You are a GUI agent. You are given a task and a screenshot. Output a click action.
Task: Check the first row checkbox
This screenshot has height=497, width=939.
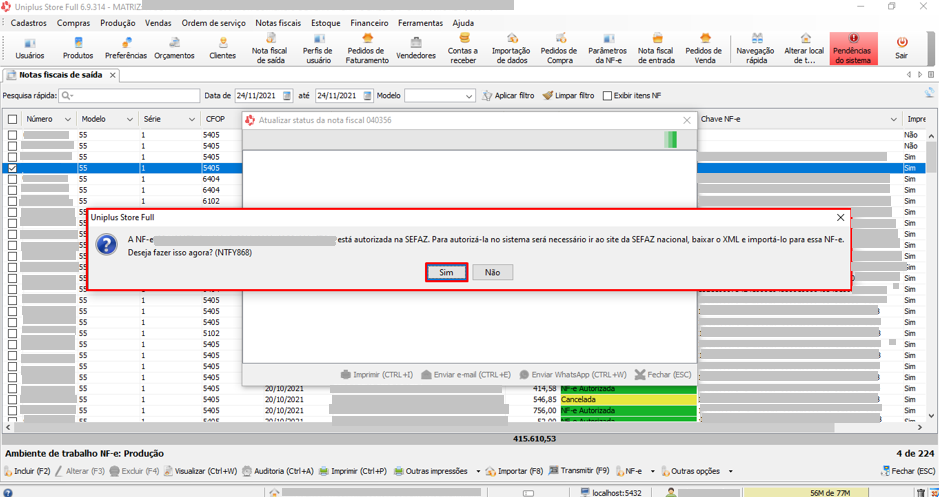[12, 135]
